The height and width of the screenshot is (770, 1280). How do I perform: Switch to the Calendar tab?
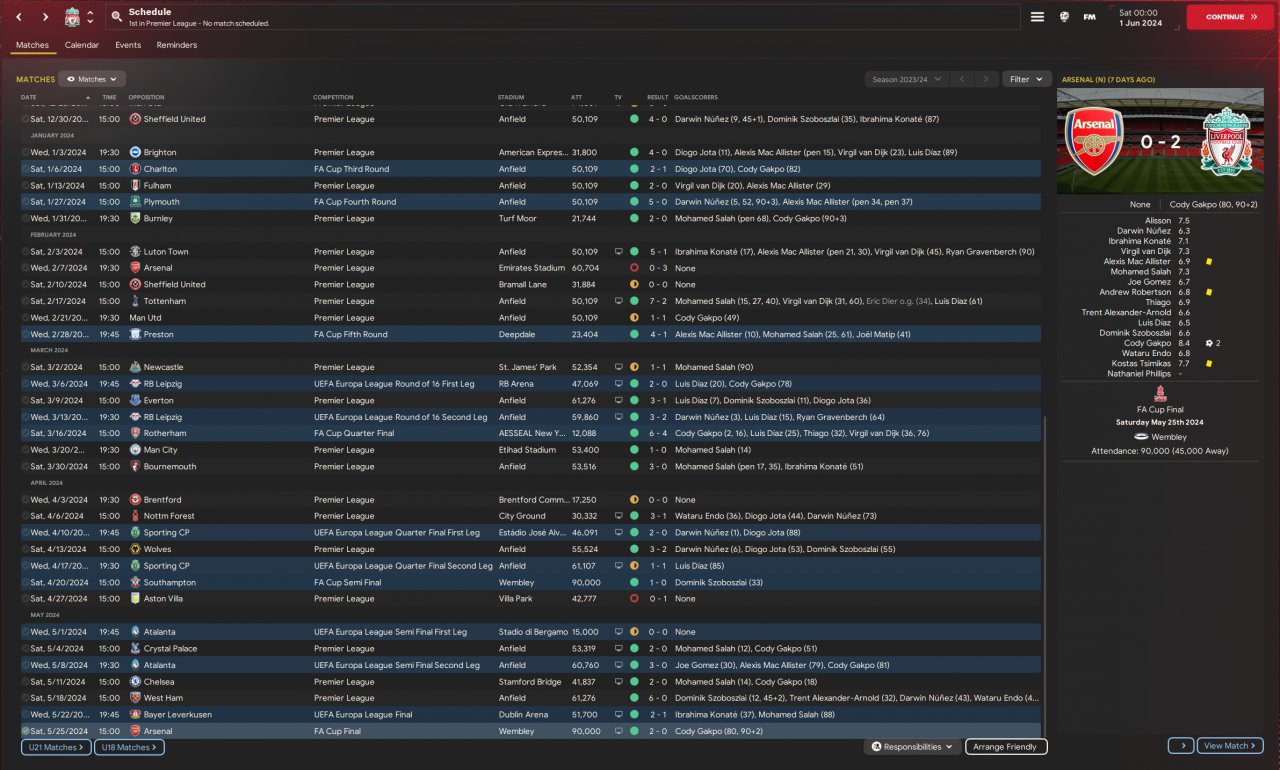click(82, 45)
